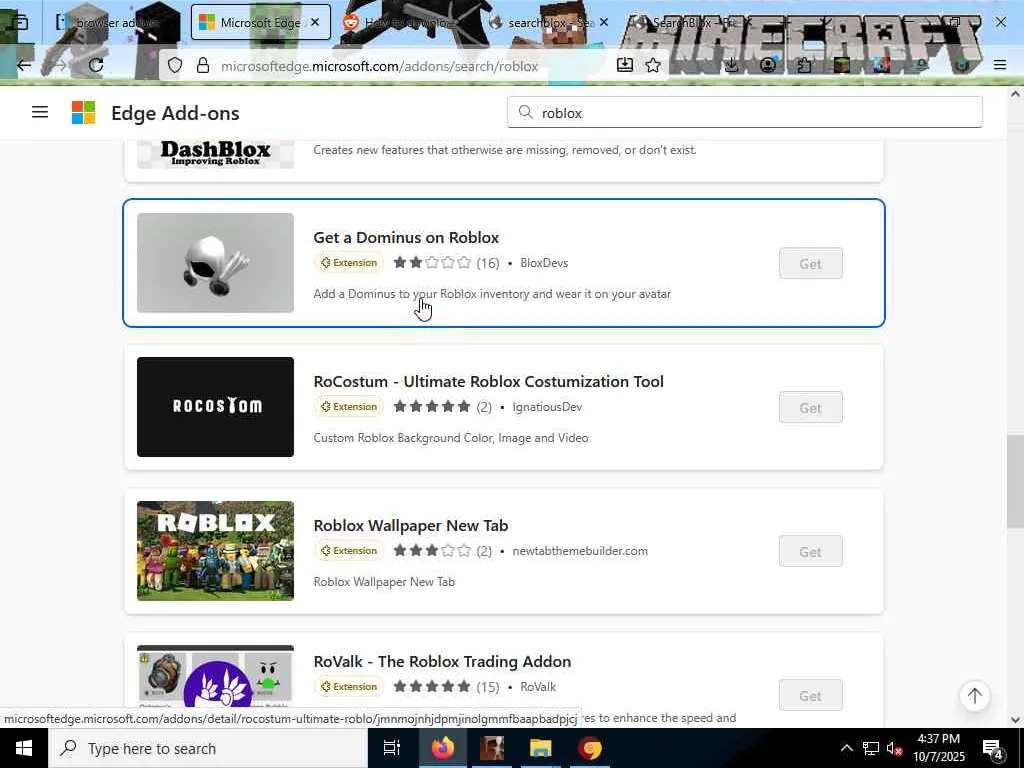1024x768 pixels.
Task: Get the 'Get a Dominus on Roblox' extension
Action: [x=810, y=264]
